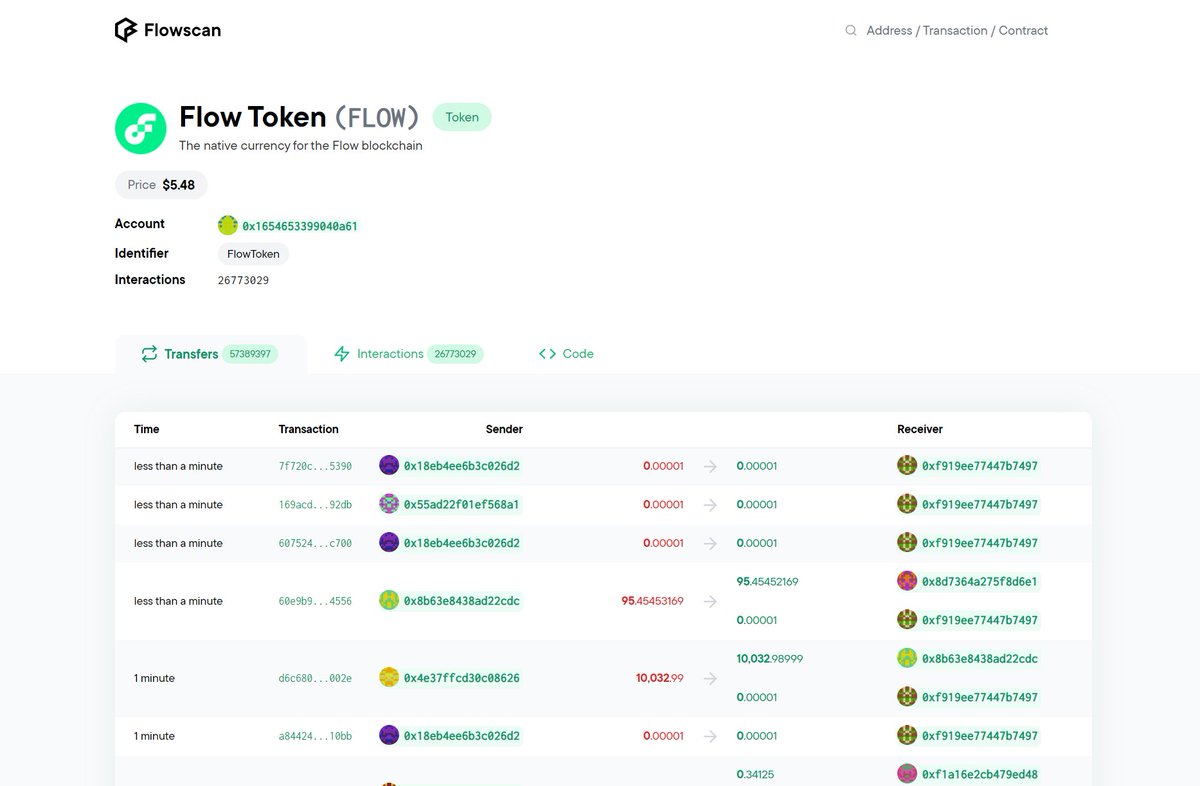
Task: Click sender address 0x55ad22f01ef568a1
Action: [462, 505]
